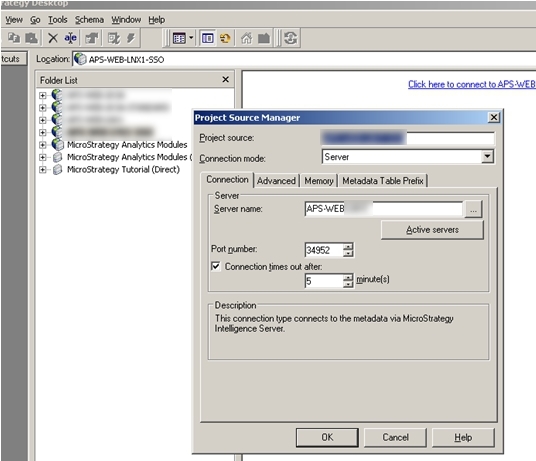The height and width of the screenshot is (461, 536).
Task: Open the Go menu
Action: point(35,20)
